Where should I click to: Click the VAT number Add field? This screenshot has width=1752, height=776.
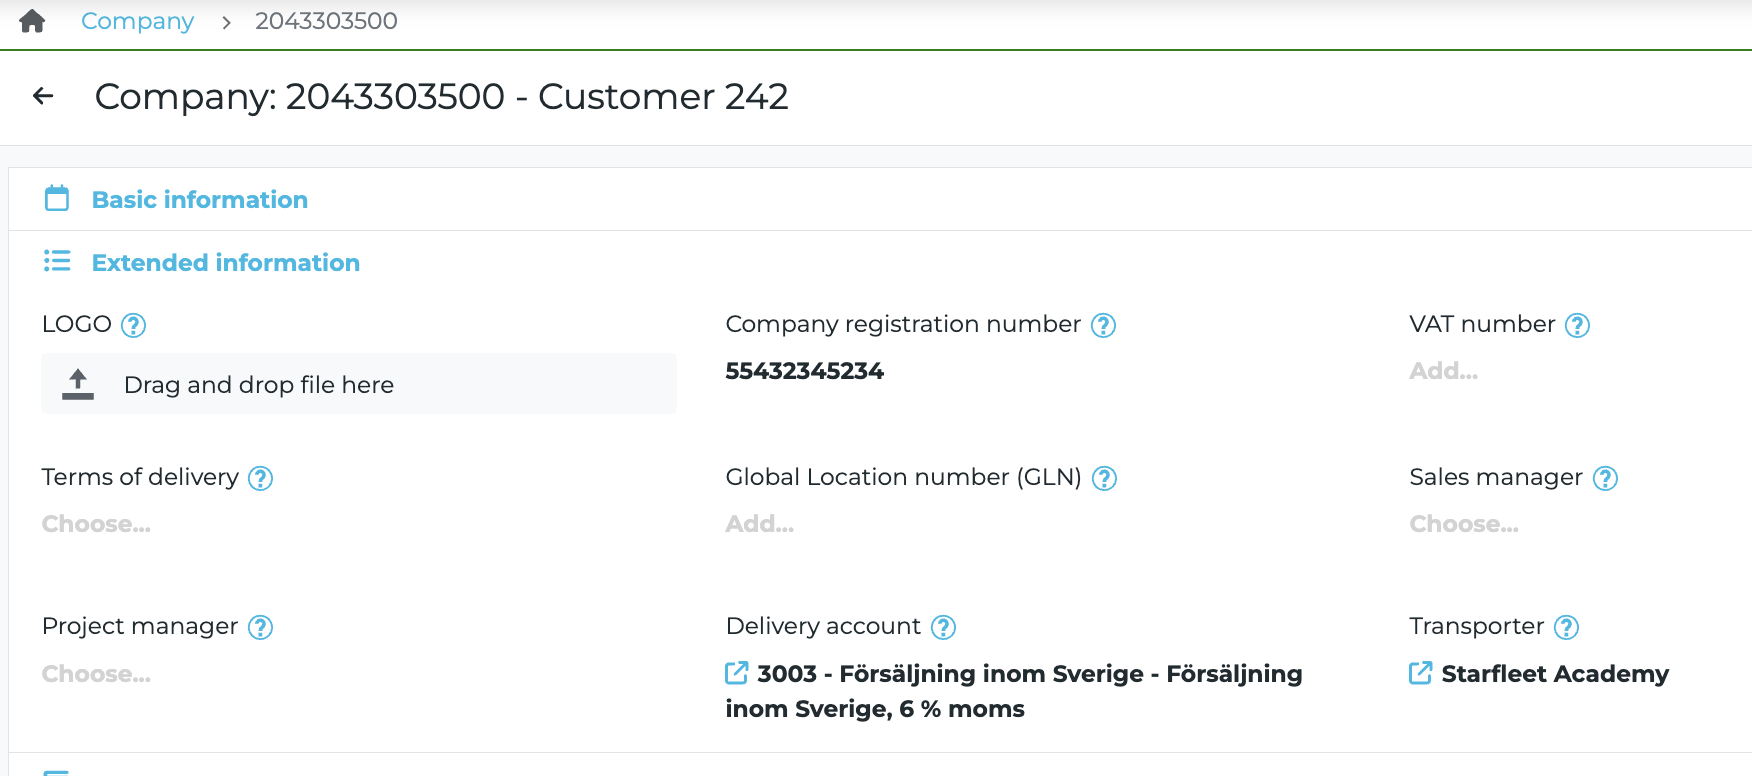pos(1443,371)
